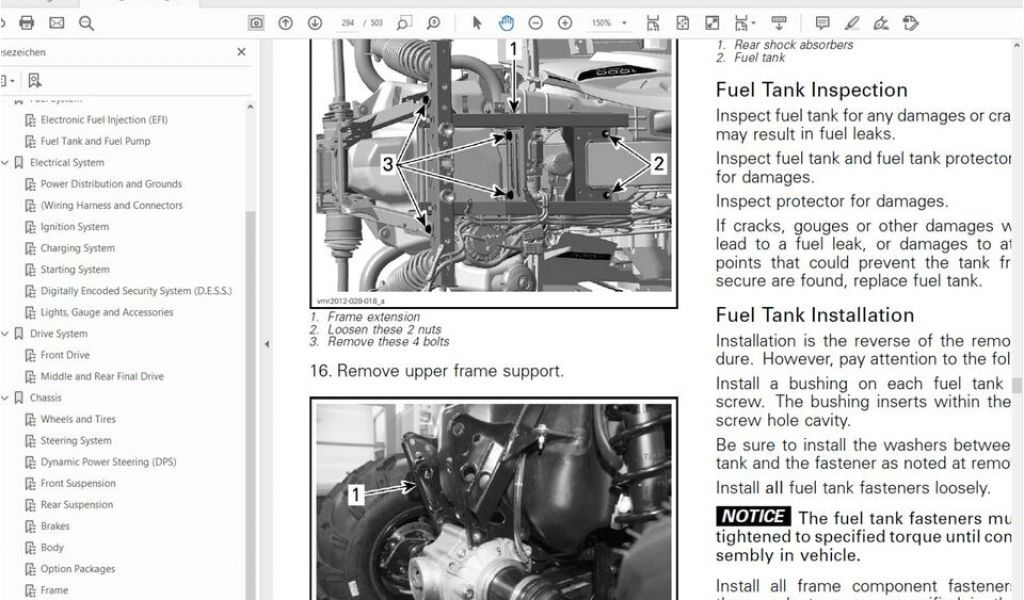Open the Fuel Tank and Fuel Pump bookmark
This screenshot has width=1024, height=600.
coord(95,141)
